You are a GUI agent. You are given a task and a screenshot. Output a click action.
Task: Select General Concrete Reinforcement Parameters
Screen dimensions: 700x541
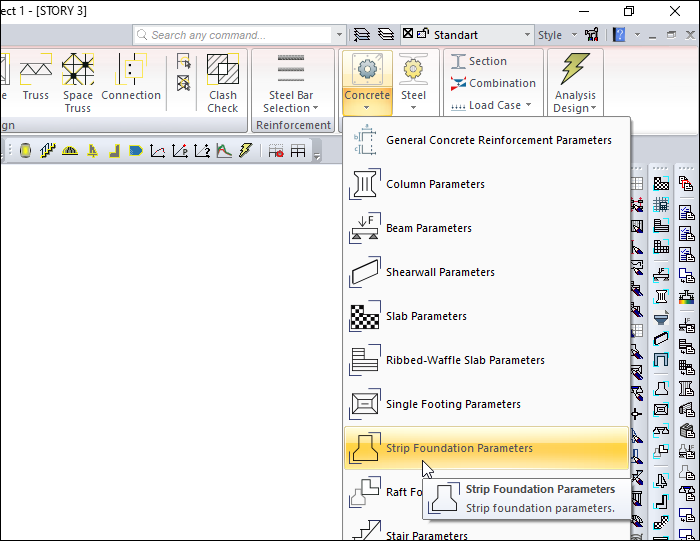[498, 140]
